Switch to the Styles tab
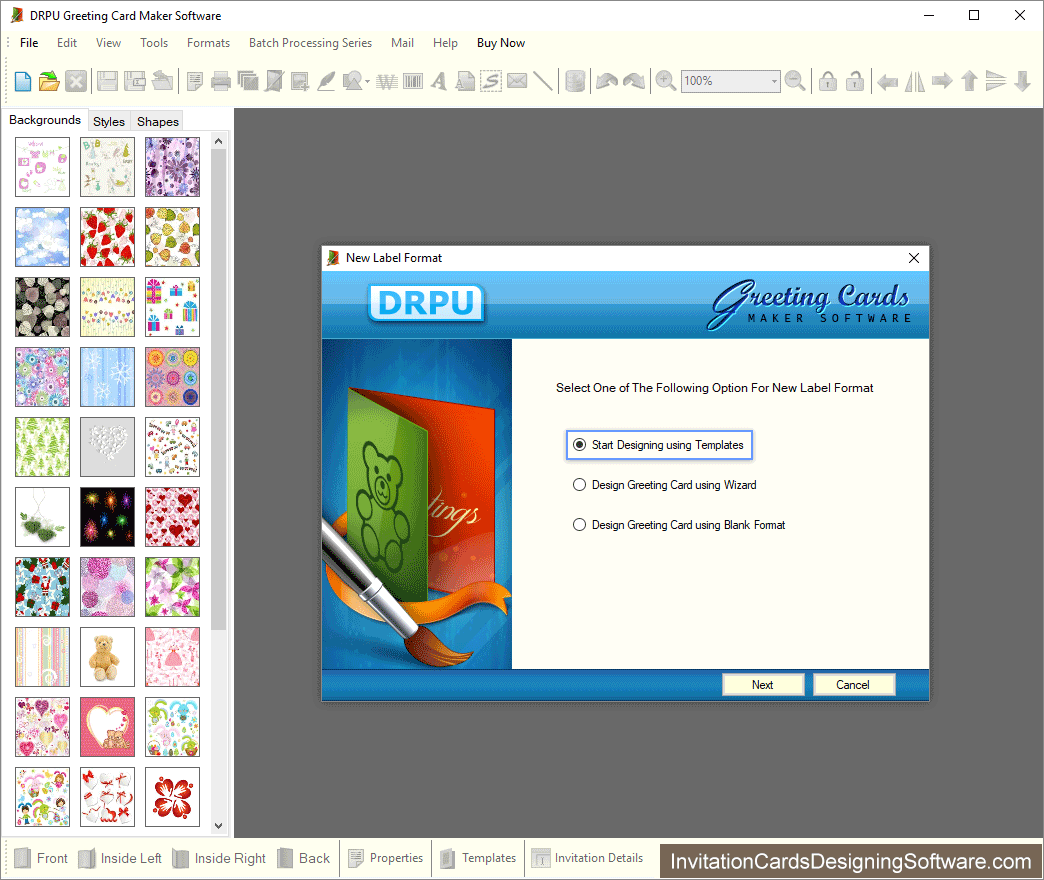Screen dimensions: 1044x880 109,122
